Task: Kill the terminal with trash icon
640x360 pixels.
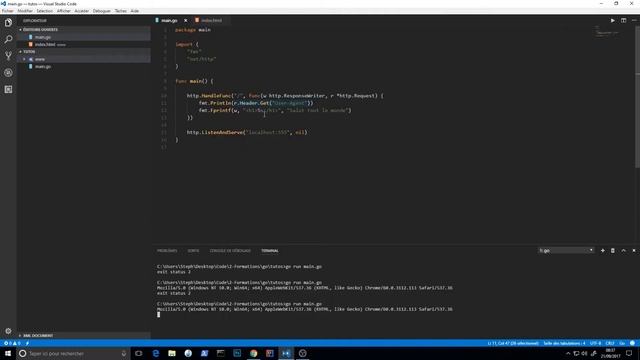Action: click(613, 251)
